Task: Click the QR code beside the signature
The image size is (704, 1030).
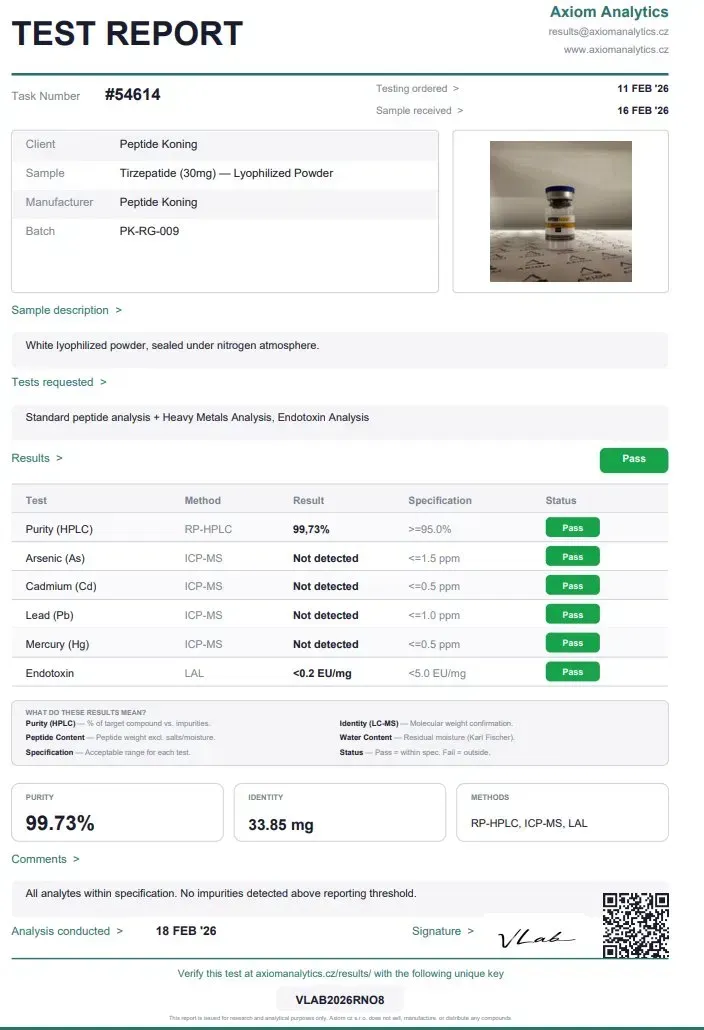Action: pos(636,925)
